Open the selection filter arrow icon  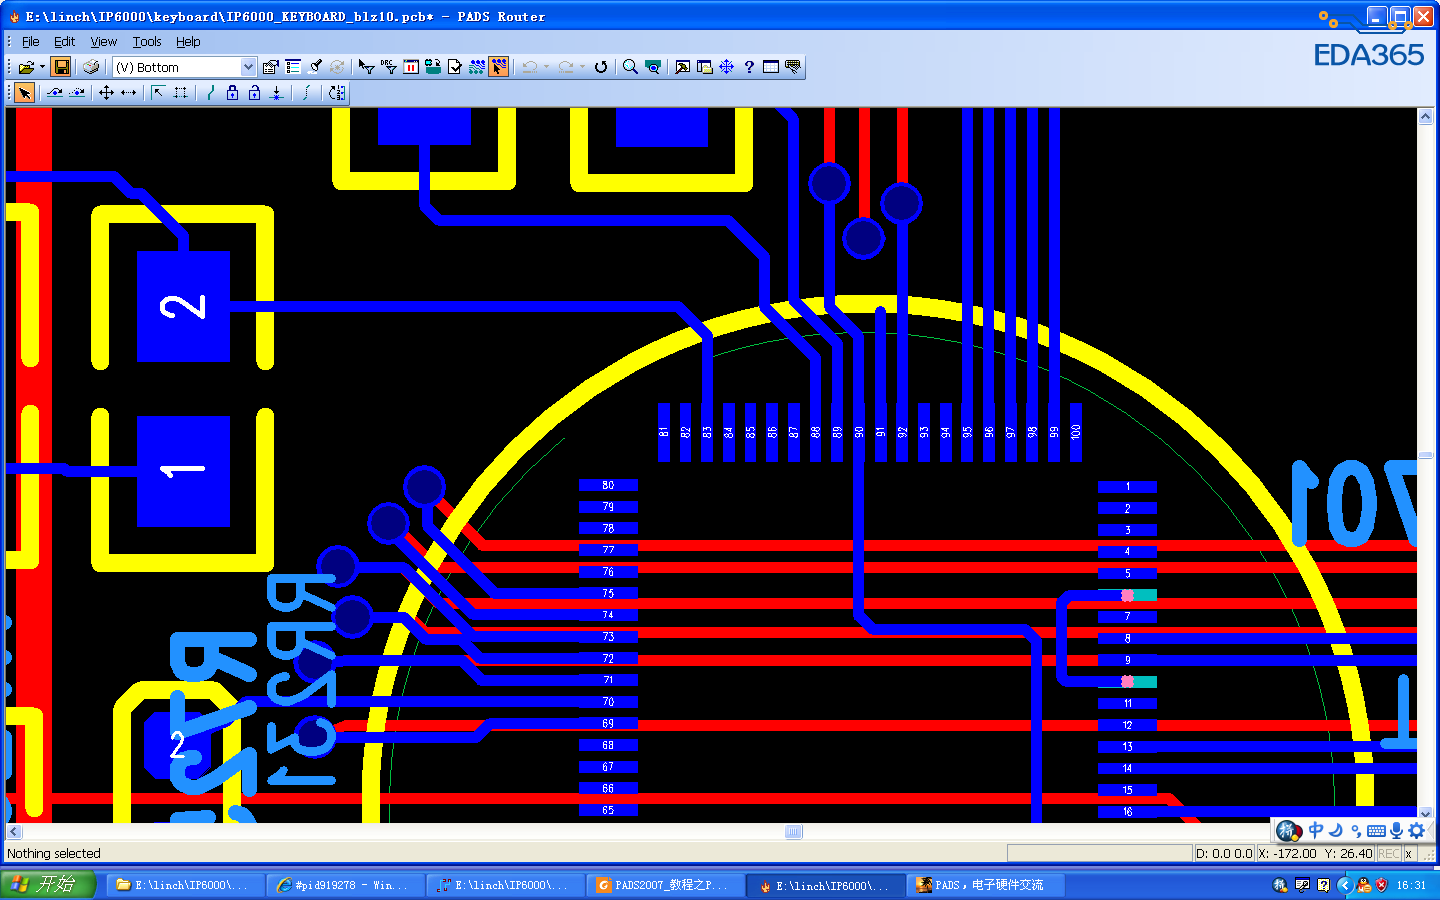point(366,67)
